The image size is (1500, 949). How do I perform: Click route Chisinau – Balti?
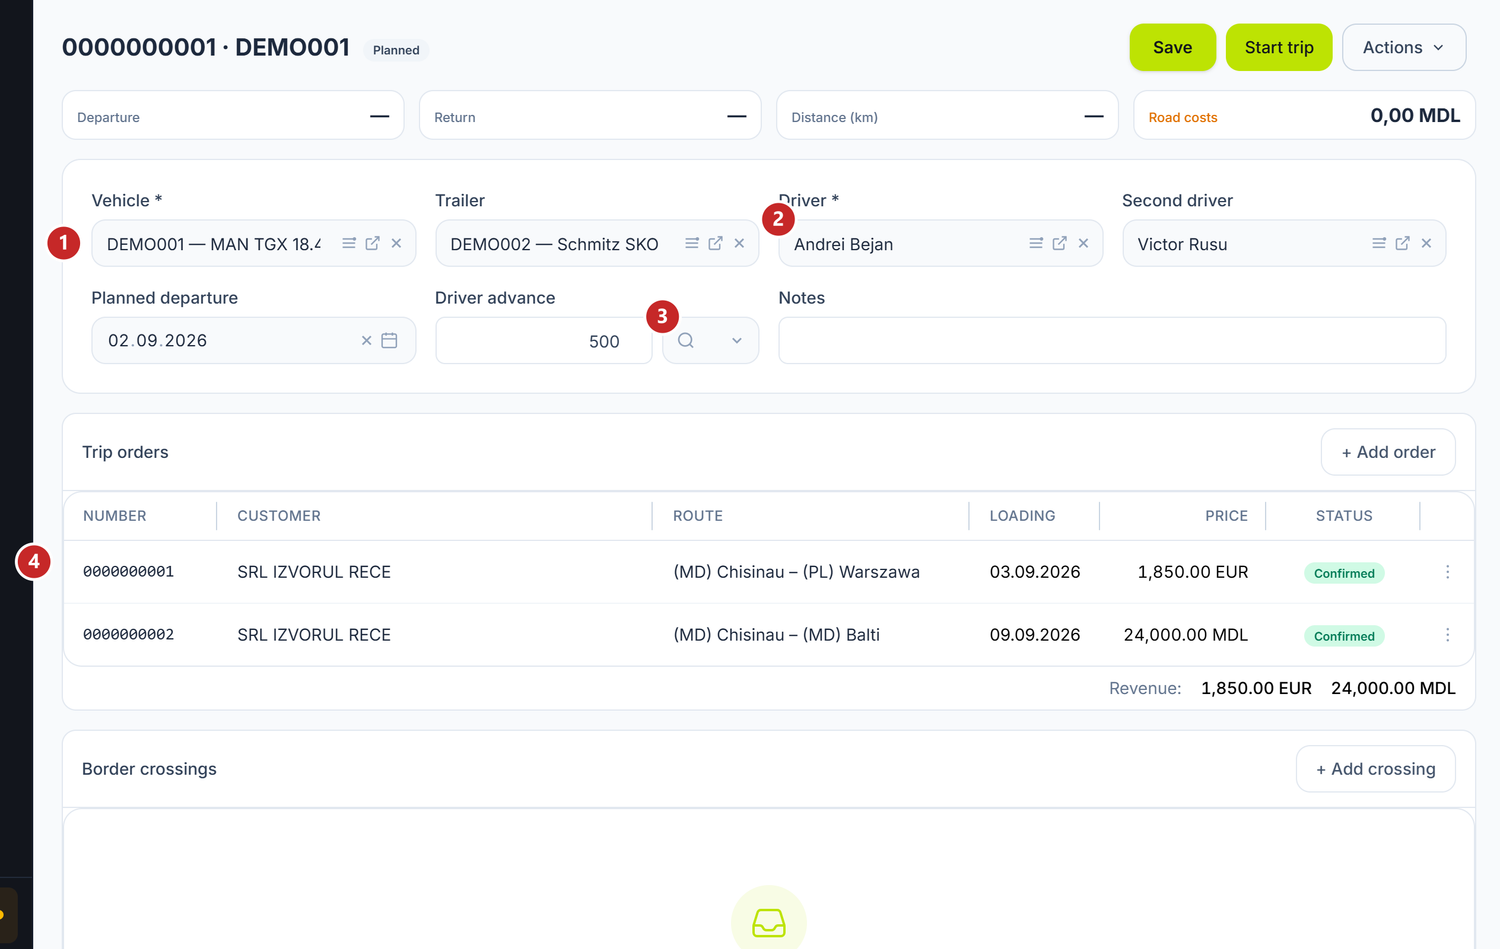click(x=776, y=635)
